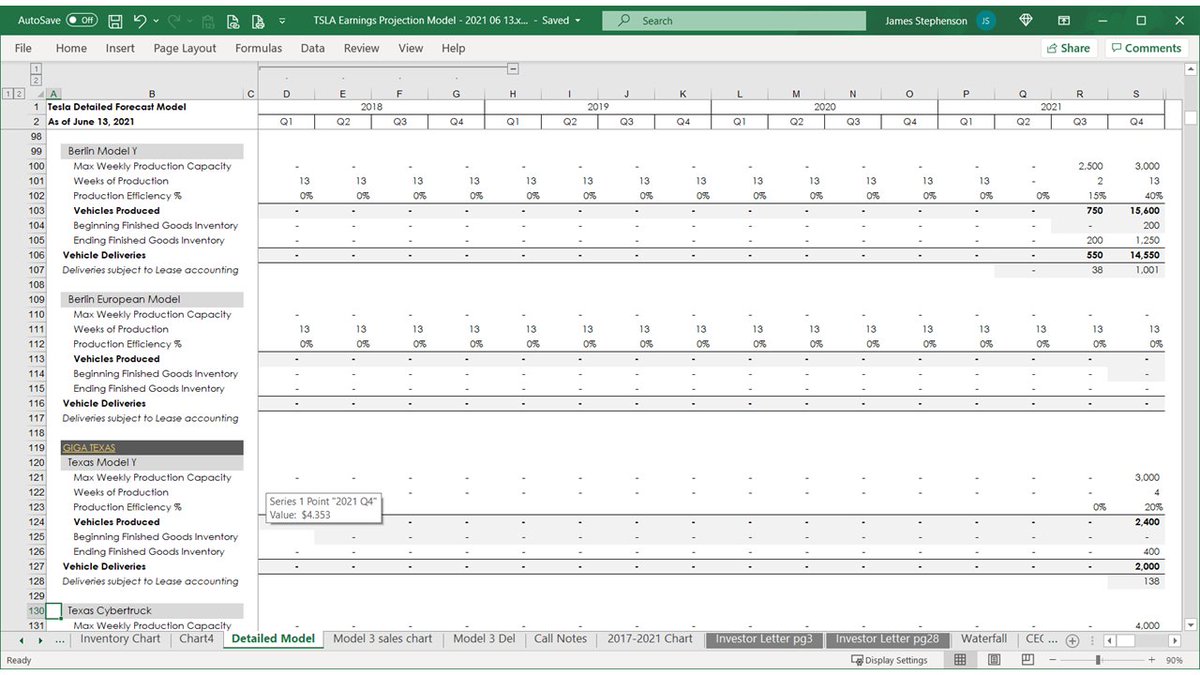Image resolution: width=1200 pixels, height=675 pixels.
Task: Switch to Normal view icon
Action: (x=960, y=660)
